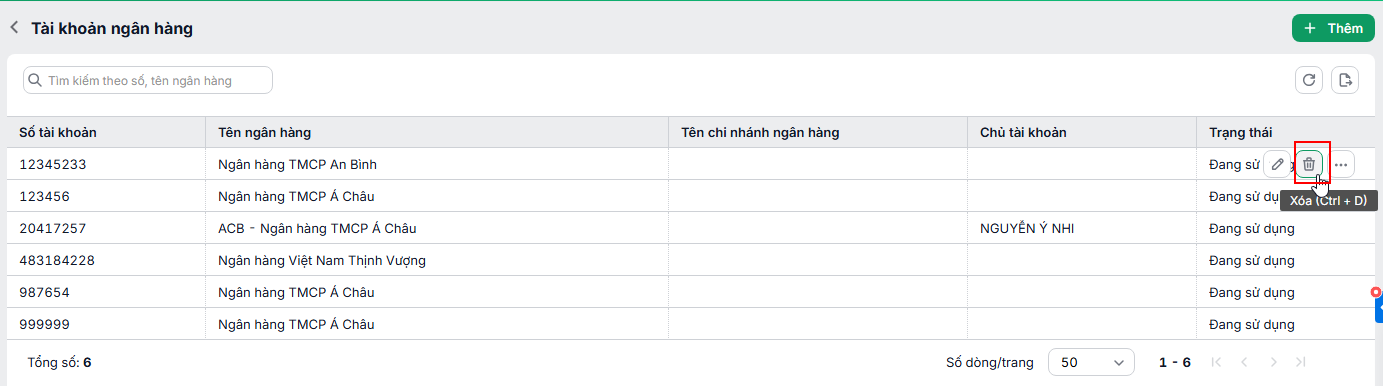Screen dimensions: 1383x386
Task: Open the rows-per-page dropdown showing 50
Action: click(1091, 362)
